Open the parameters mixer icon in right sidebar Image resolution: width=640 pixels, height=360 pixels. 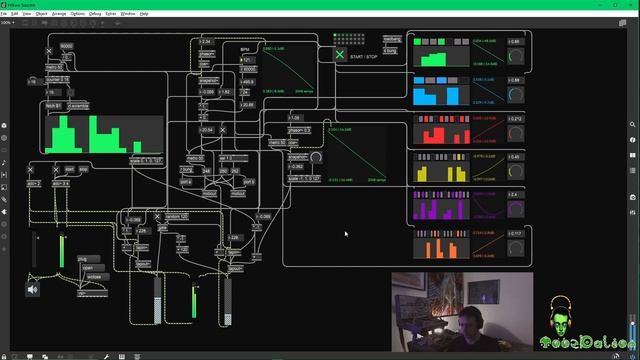(632, 212)
